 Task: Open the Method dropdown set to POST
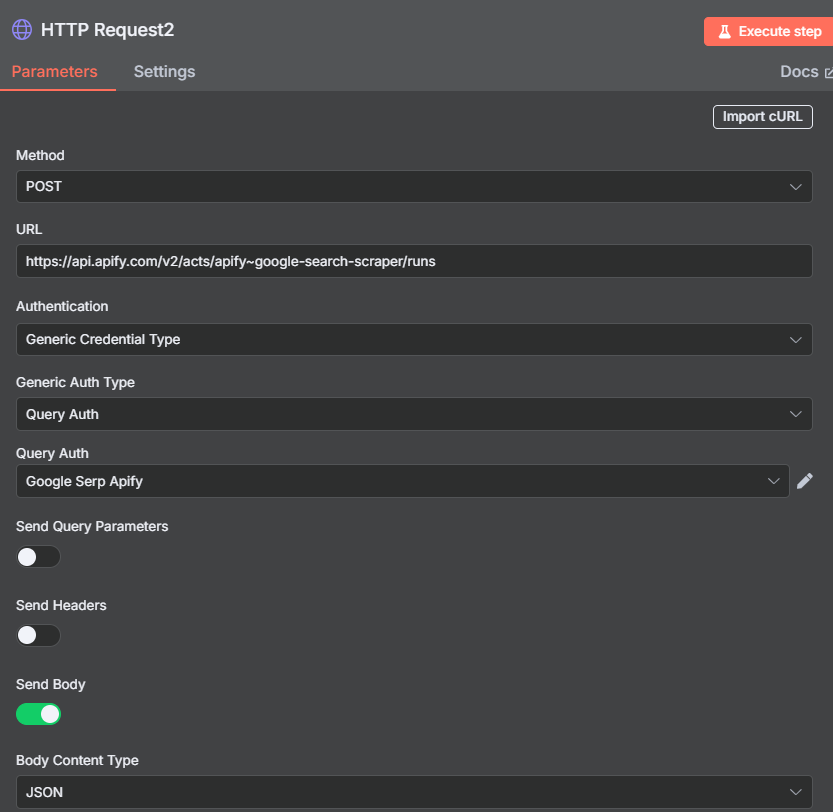[x=414, y=187]
